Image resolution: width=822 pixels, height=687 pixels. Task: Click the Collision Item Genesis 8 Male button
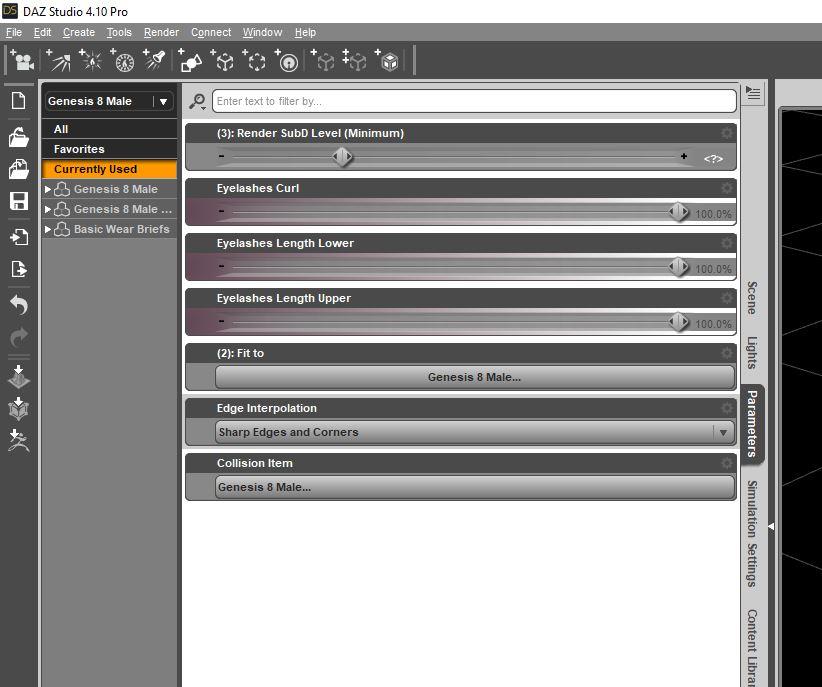coord(475,487)
